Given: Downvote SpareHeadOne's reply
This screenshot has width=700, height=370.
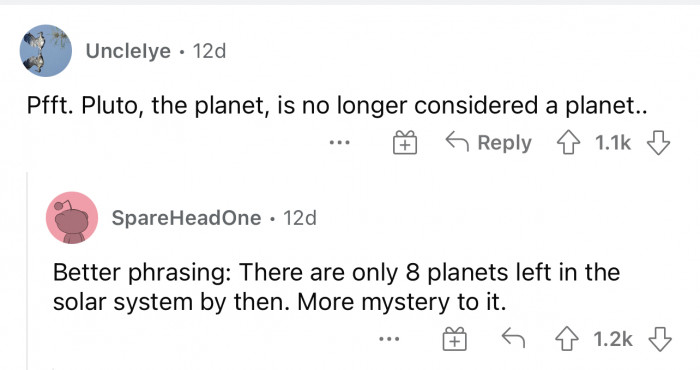Looking at the screenshot, I should tap(660, 339).
